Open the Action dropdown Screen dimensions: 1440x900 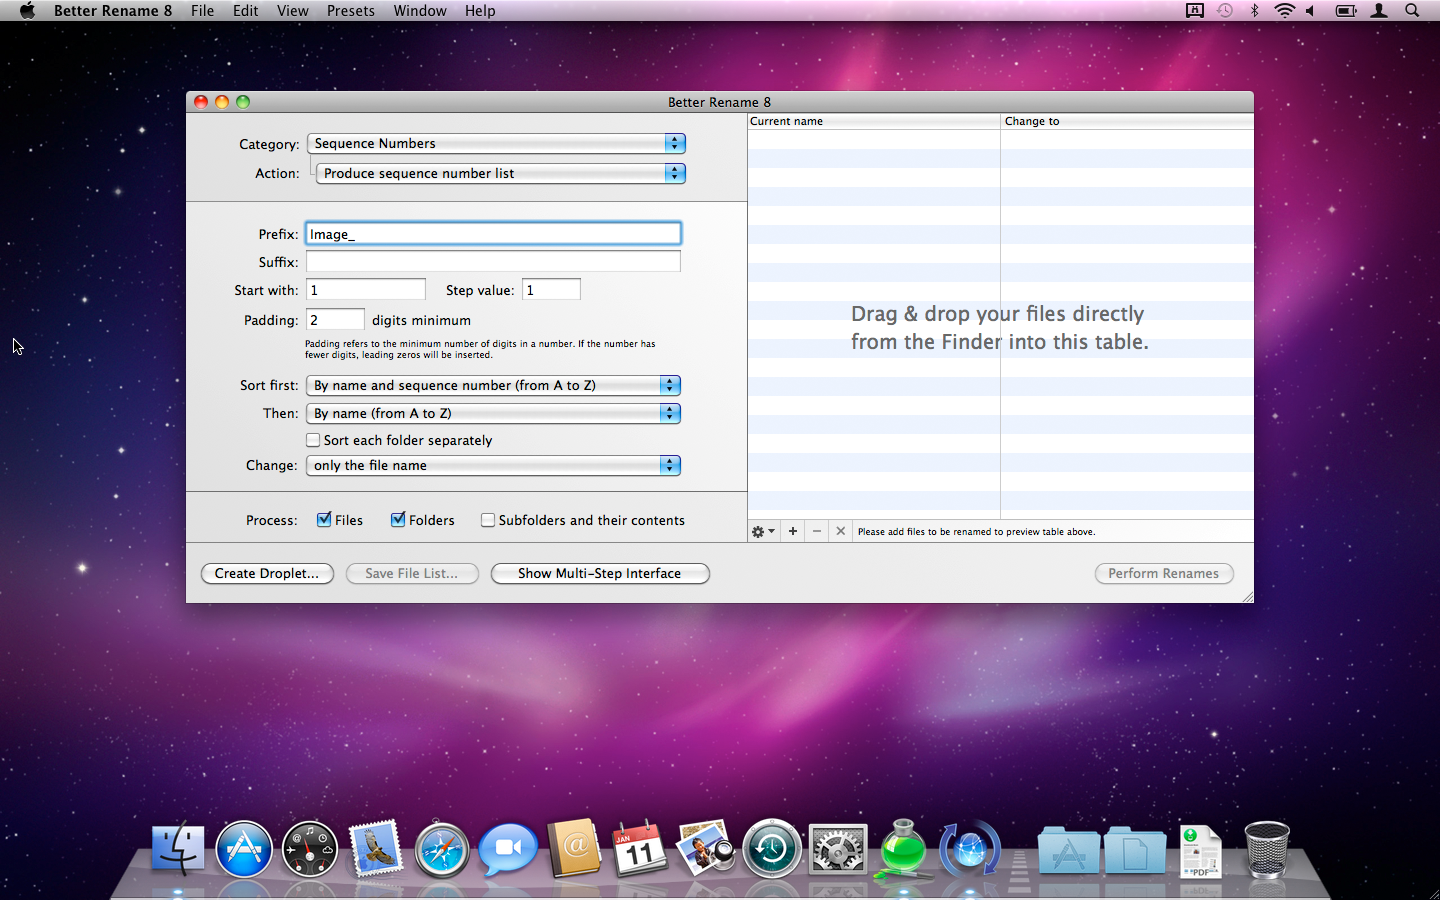(501, 174)
